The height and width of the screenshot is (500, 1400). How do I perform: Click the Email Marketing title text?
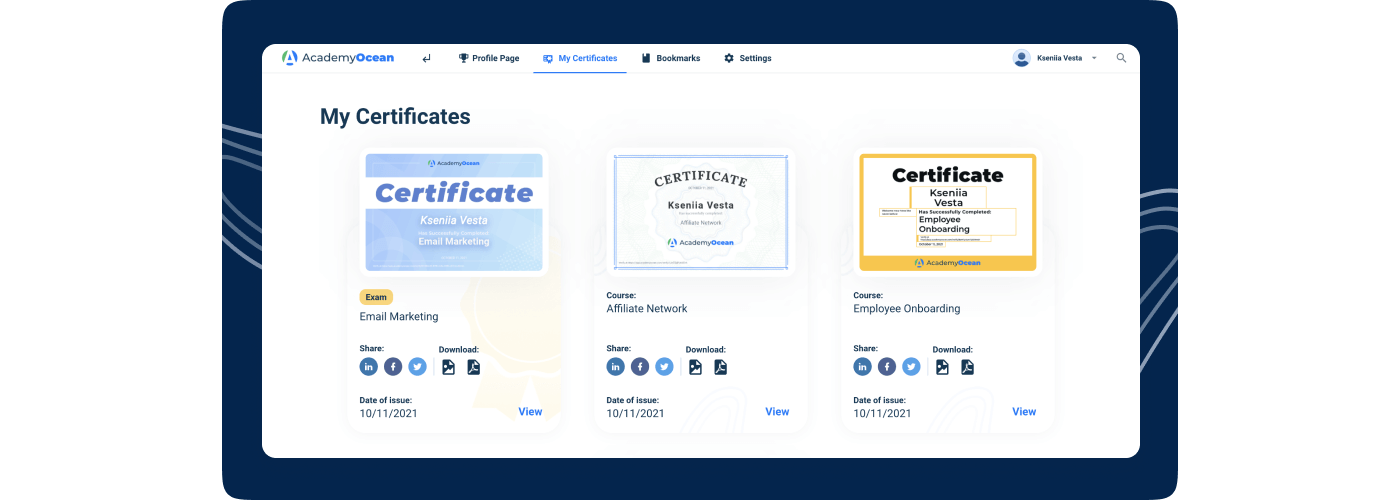click(x=399, y=317)
